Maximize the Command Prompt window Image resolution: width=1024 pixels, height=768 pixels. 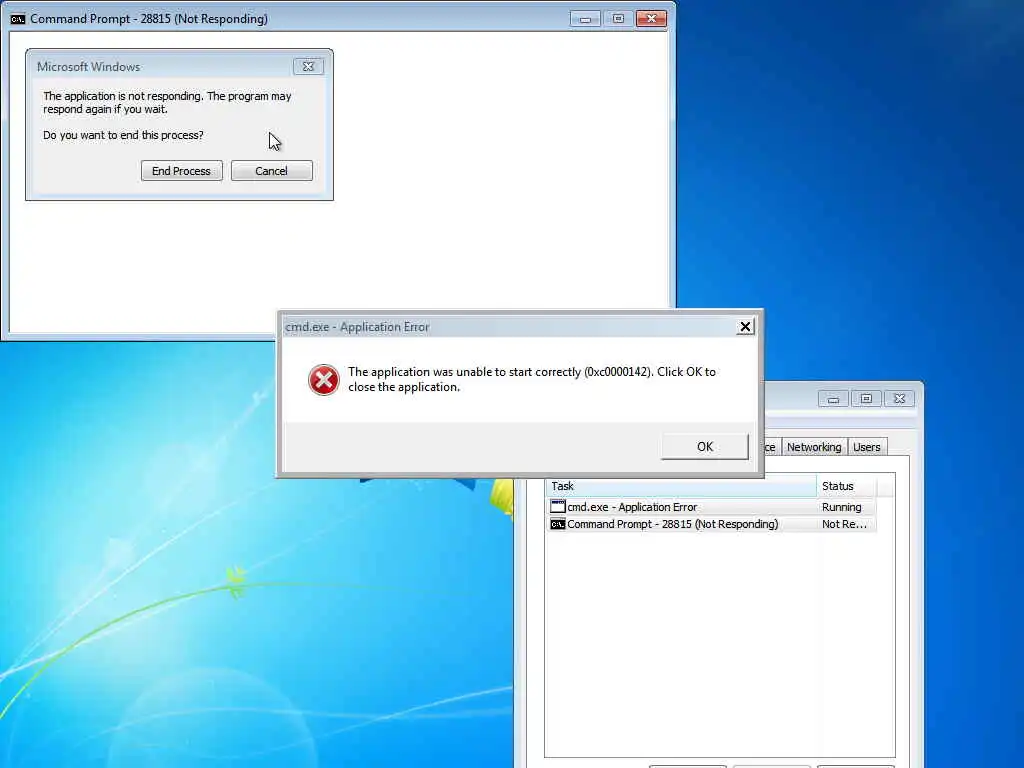618,19
